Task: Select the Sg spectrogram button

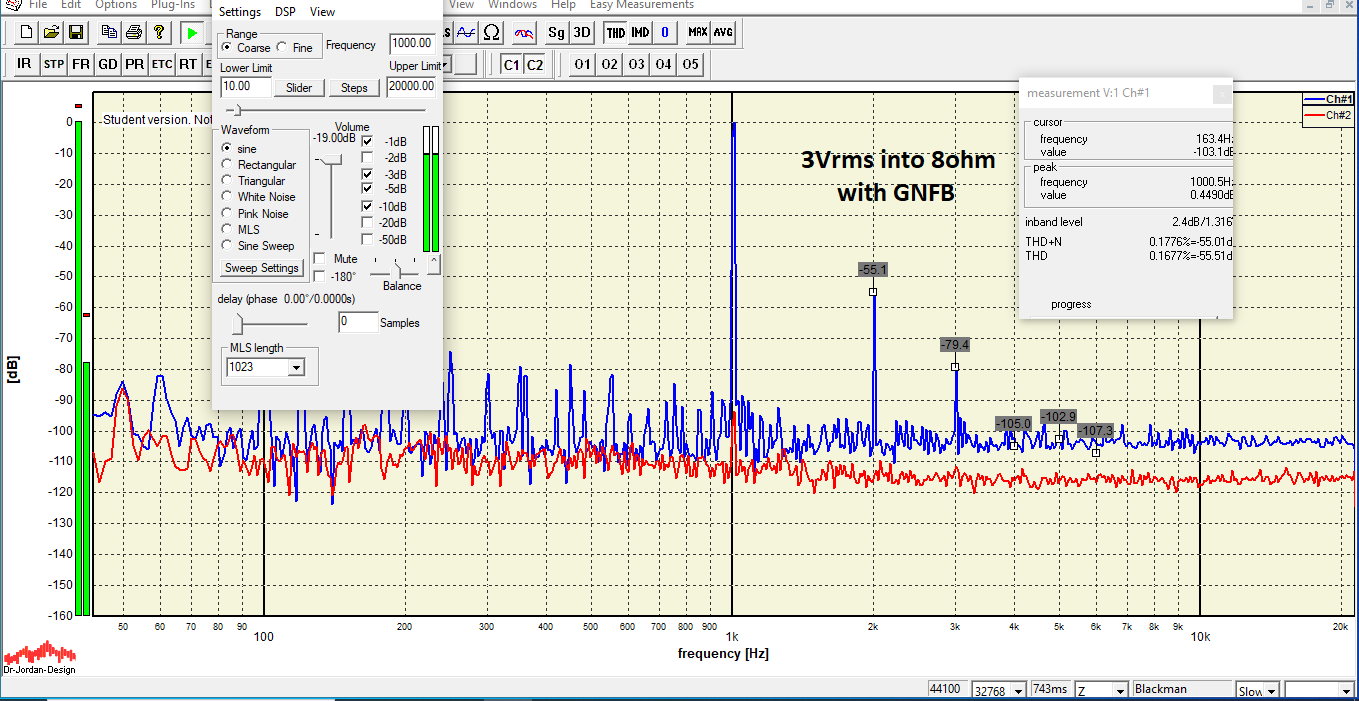Action: click(556, 33)
